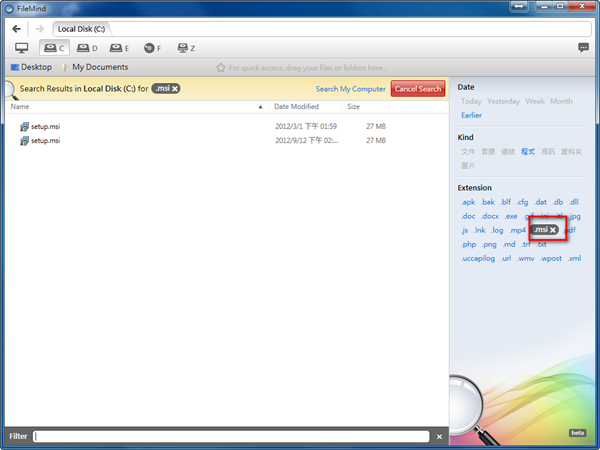Filter date by Earlier
This screenshot has height=450, width=600.
coord(471,115)
